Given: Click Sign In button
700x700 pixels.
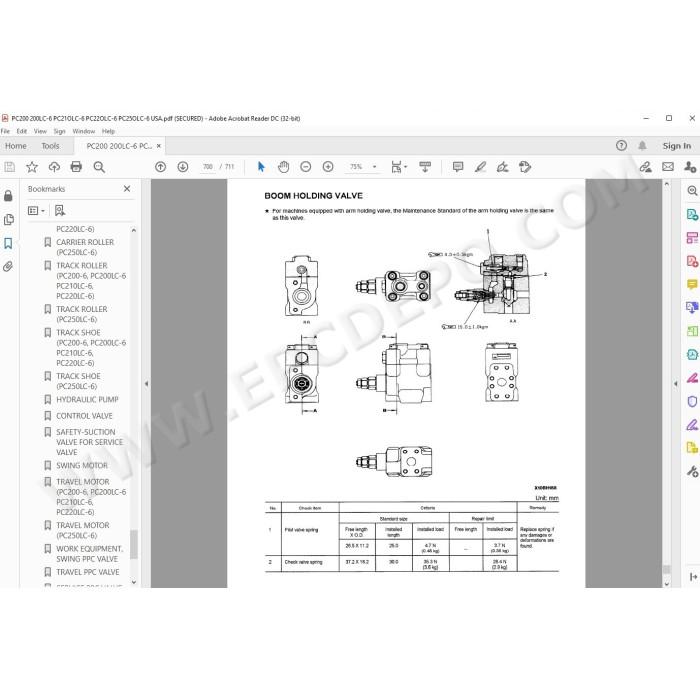Looking at the screenshot, I should [x=677, y=146].
